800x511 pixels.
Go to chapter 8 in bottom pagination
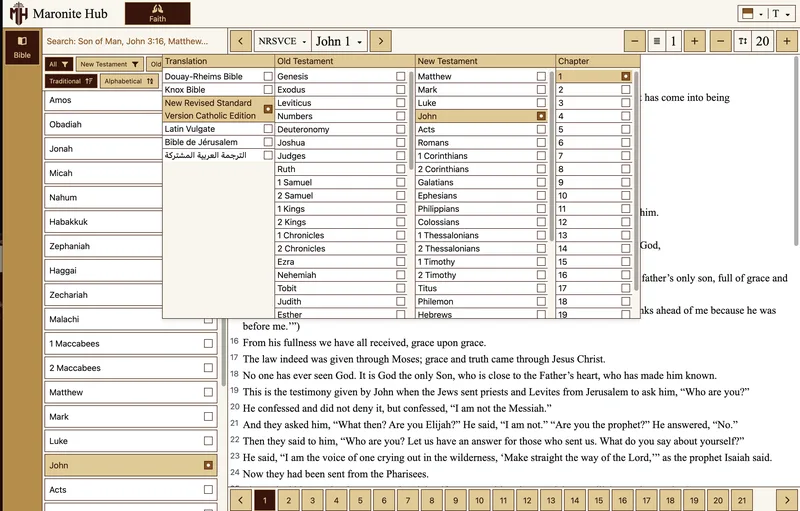click(x=432, y=500)
